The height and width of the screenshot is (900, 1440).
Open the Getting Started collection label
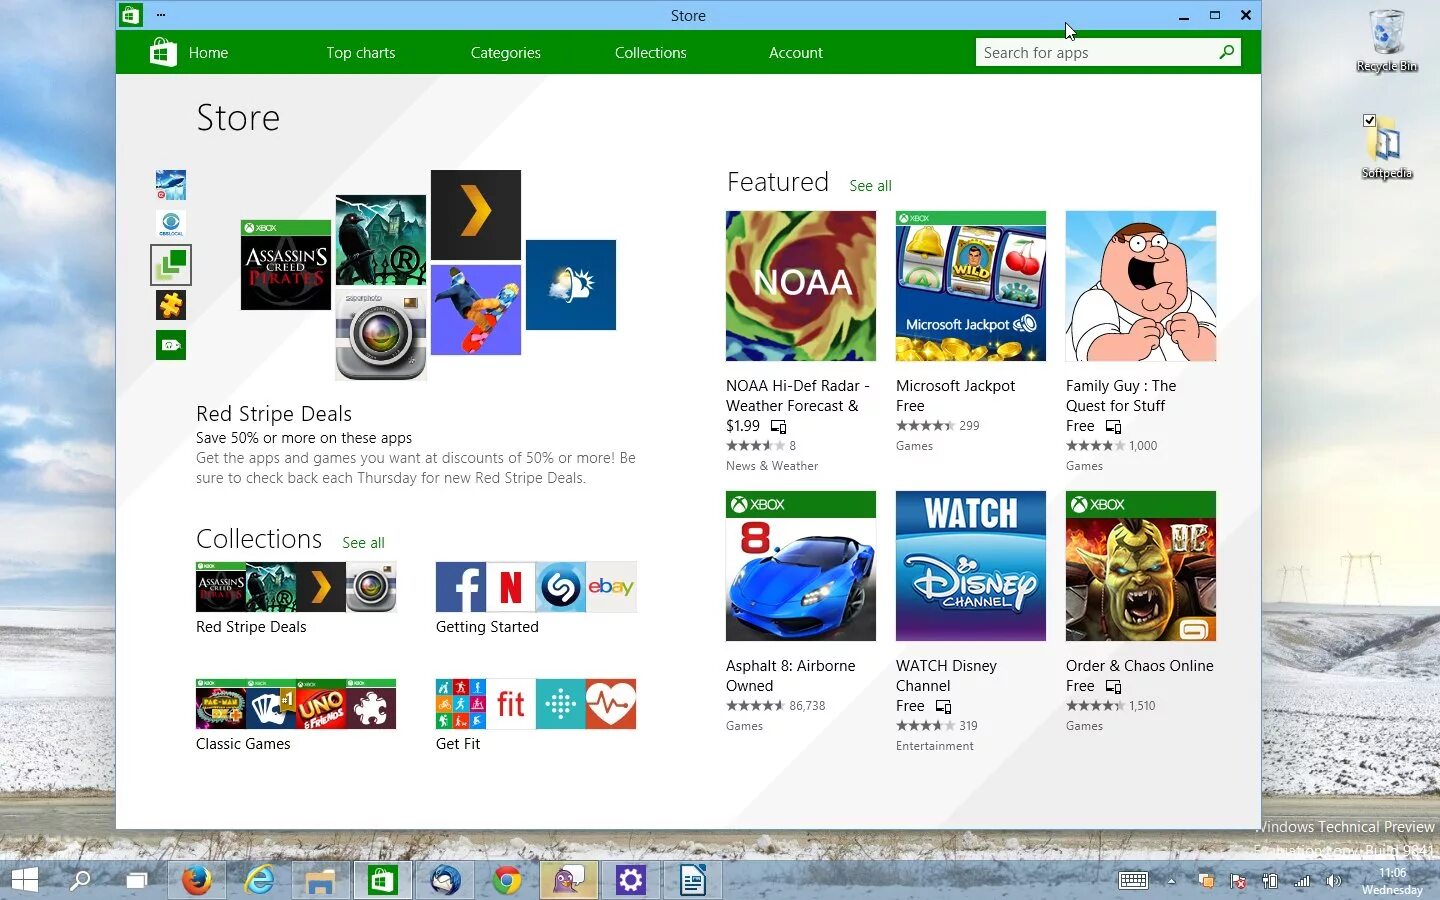(487, 627)
